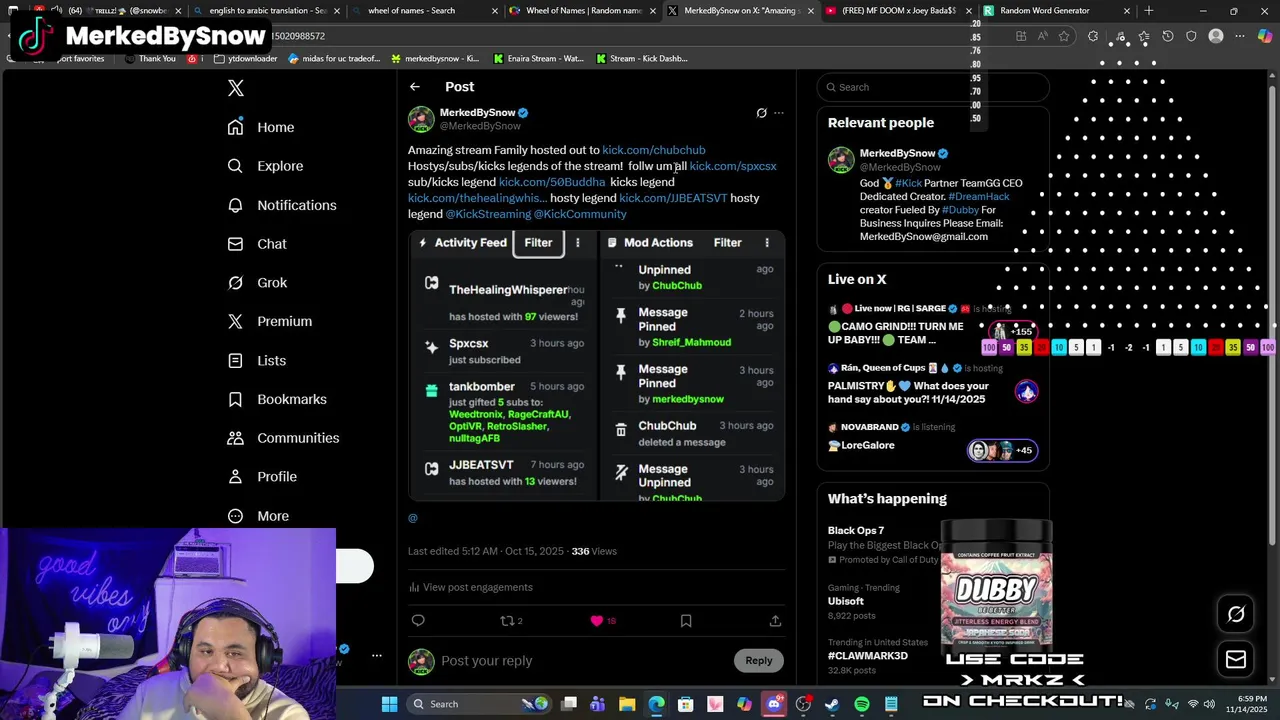This screenshot has height=720, width=1280.
Task: Open the Activity Feed screenshot image
Action: pyautogui.click(x=596, y=365)
